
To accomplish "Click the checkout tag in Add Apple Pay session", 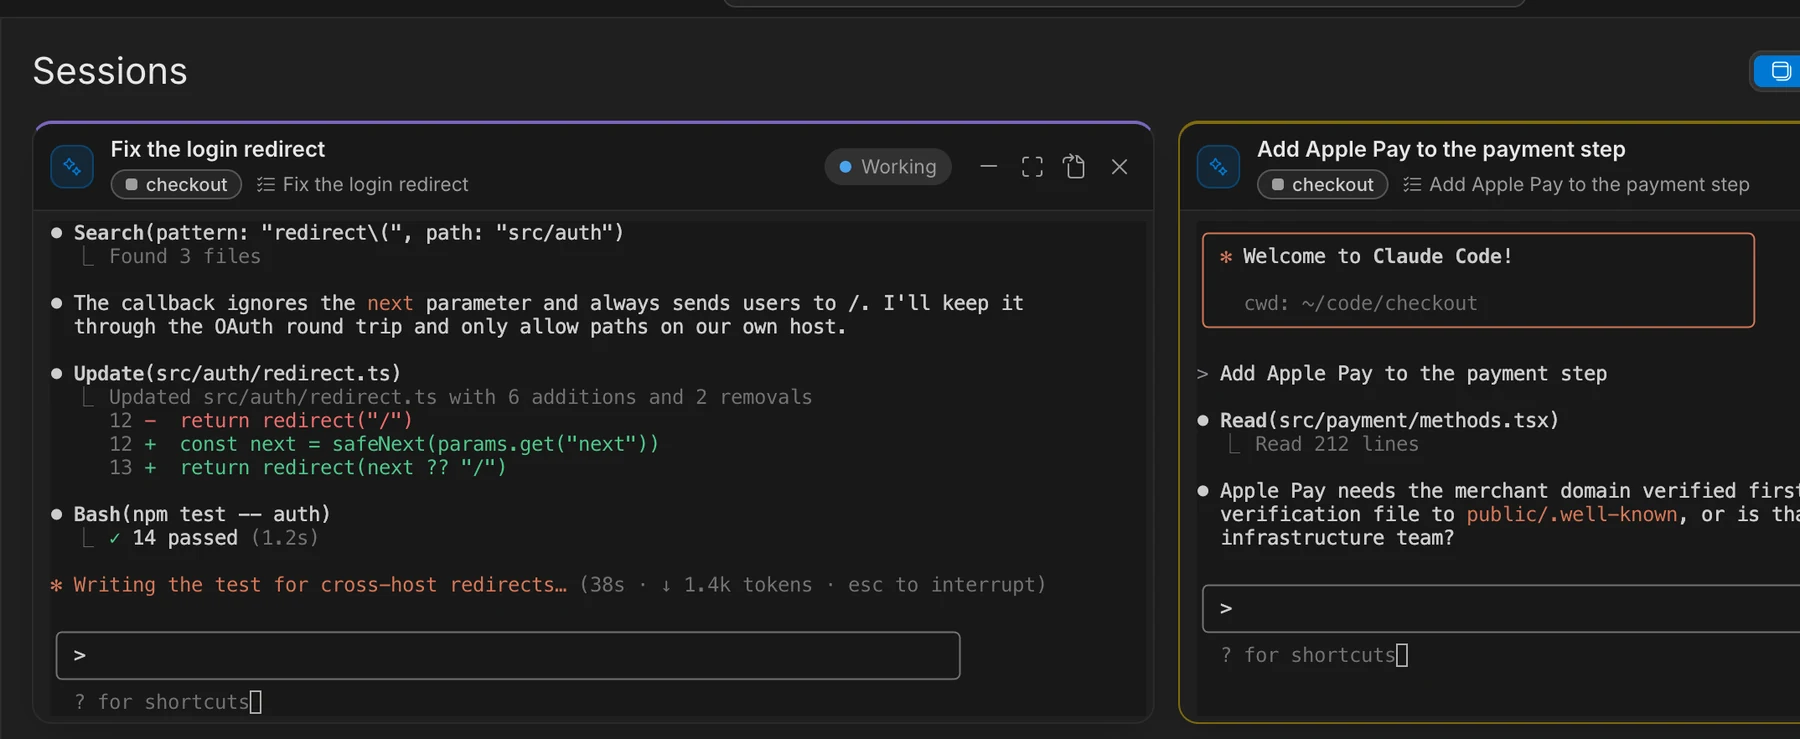I will coord(1322,185).
